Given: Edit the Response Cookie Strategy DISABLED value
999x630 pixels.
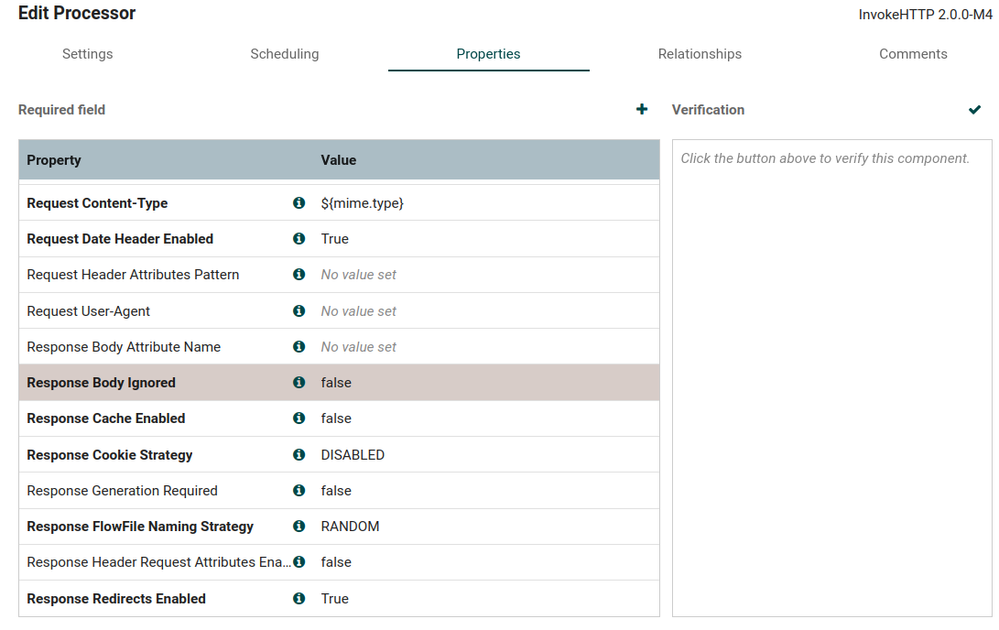Looking at the screenshot, I should coord(353,455).
